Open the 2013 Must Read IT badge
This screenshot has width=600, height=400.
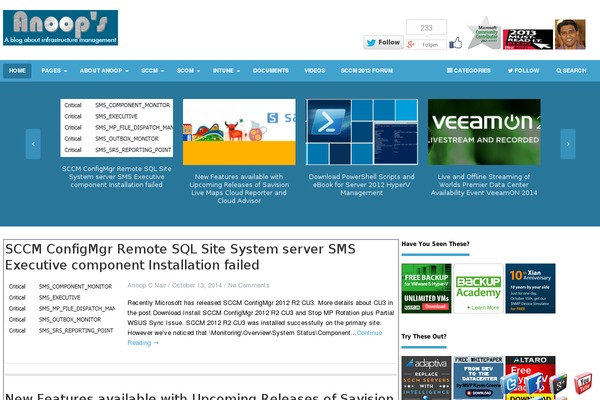[x=528, y=39]
